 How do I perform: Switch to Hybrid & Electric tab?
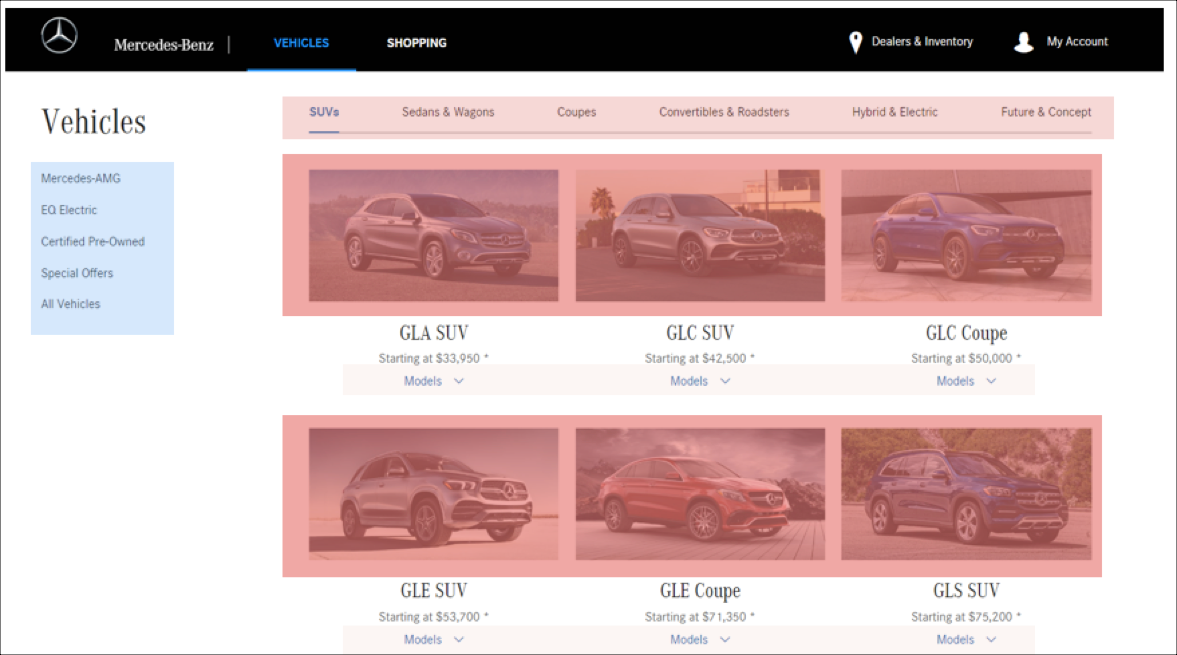[x=895, y=112]
